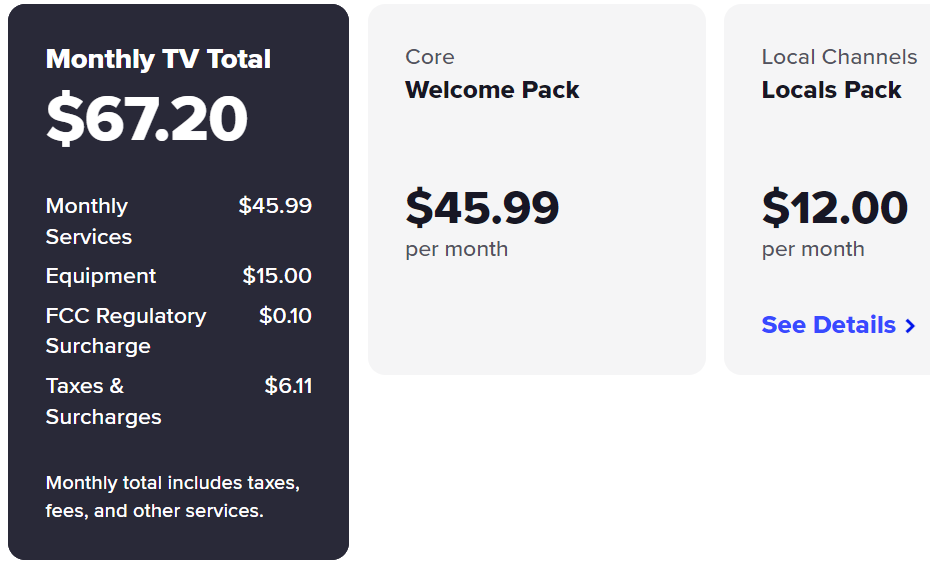Click the Taxes & Surcharges label
The image size is (930, 569).
[x=103, y=401]
